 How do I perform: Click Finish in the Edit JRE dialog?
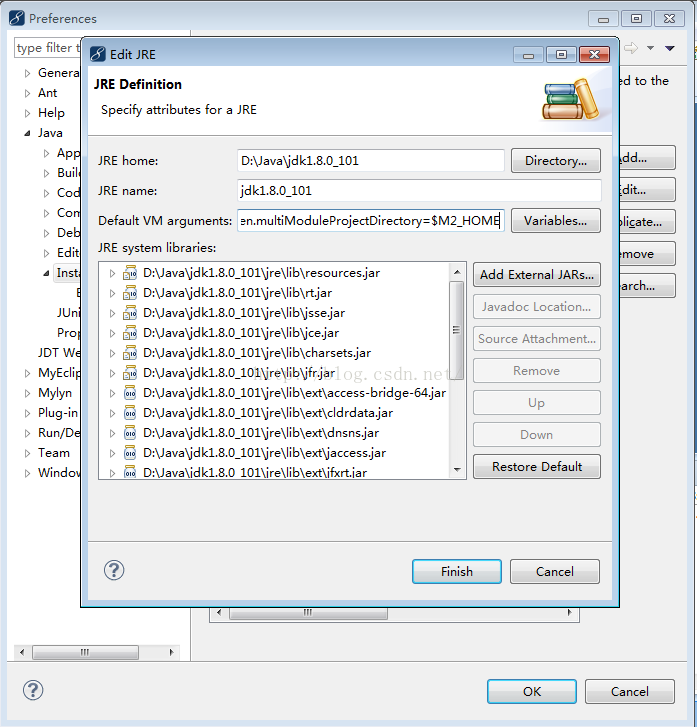457,571
